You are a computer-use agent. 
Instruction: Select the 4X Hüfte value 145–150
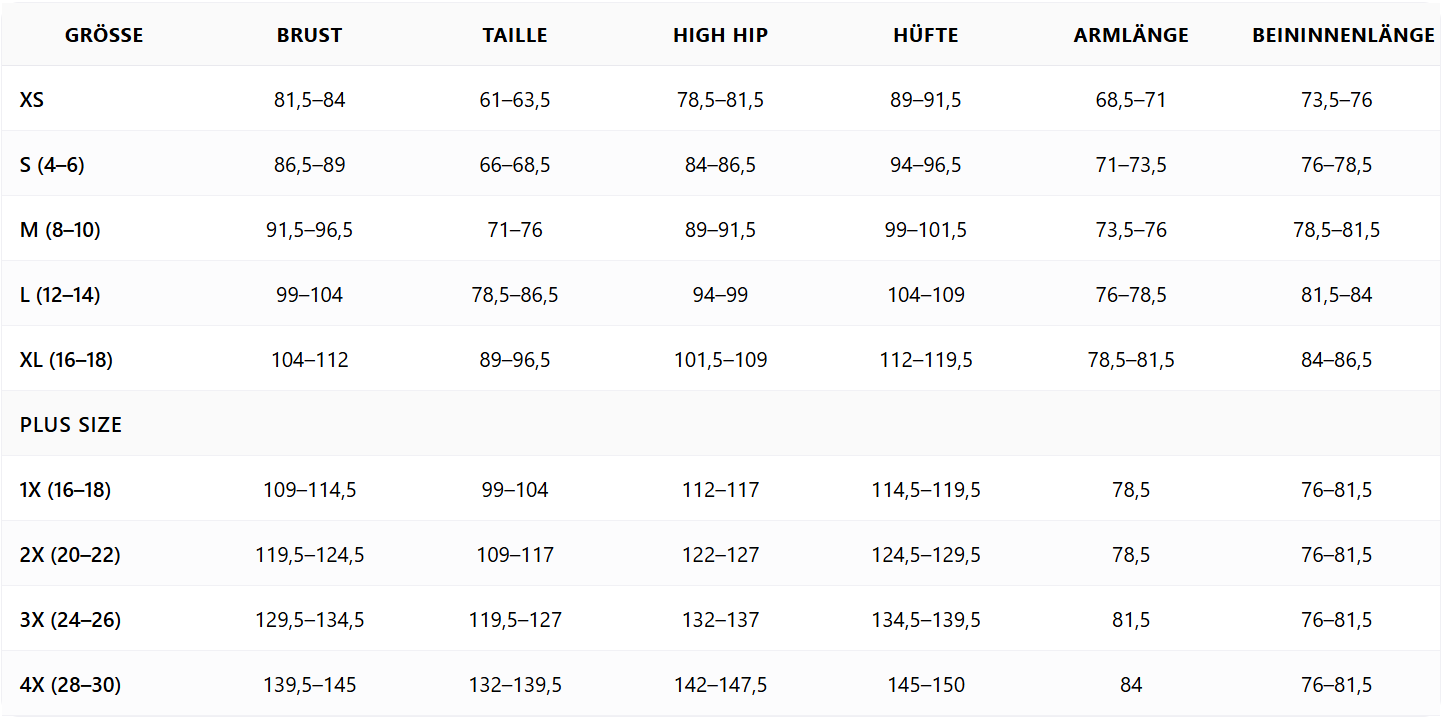[x=926, y=685]
